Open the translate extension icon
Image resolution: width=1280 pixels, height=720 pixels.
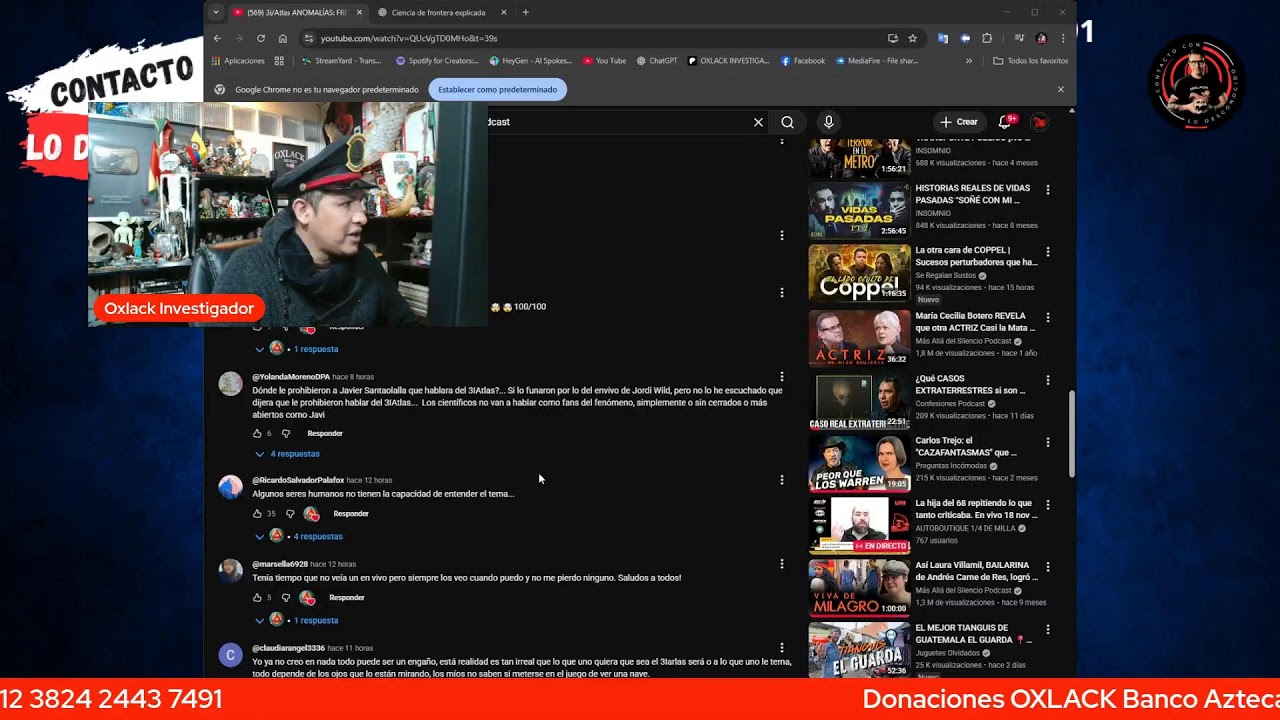pos(943,38)
